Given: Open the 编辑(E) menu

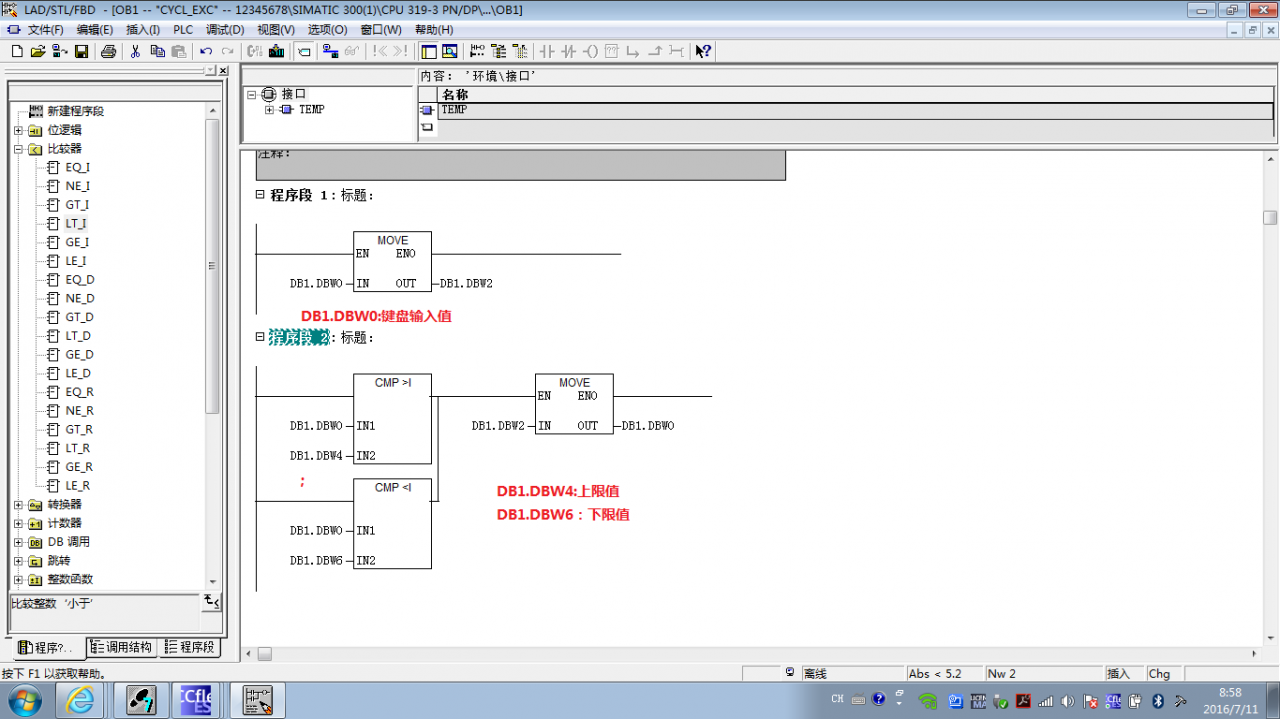Looking at the screenshot, I should coord(95,30).
